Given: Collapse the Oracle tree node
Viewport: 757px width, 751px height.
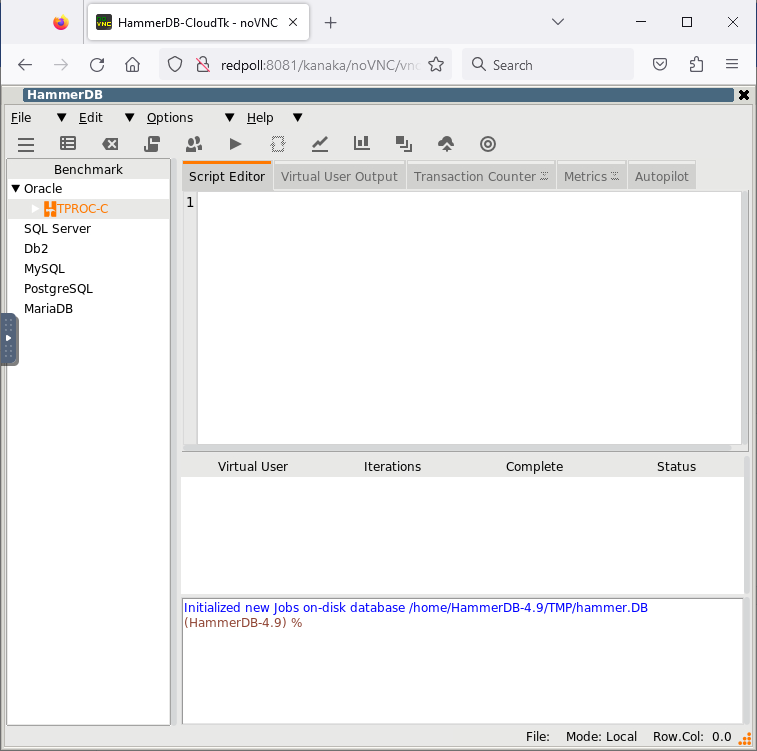Looking at the screenshot, I should (x=15, y=189).
